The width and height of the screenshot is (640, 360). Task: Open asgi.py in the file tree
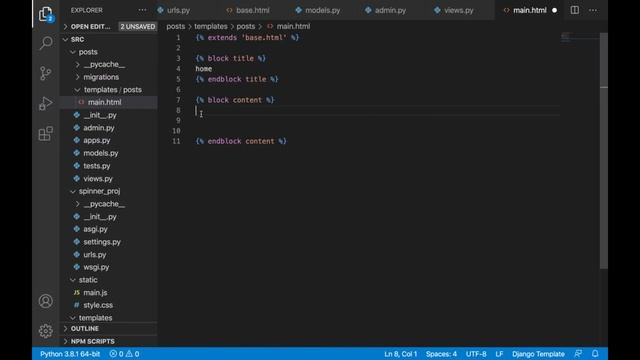95,229
